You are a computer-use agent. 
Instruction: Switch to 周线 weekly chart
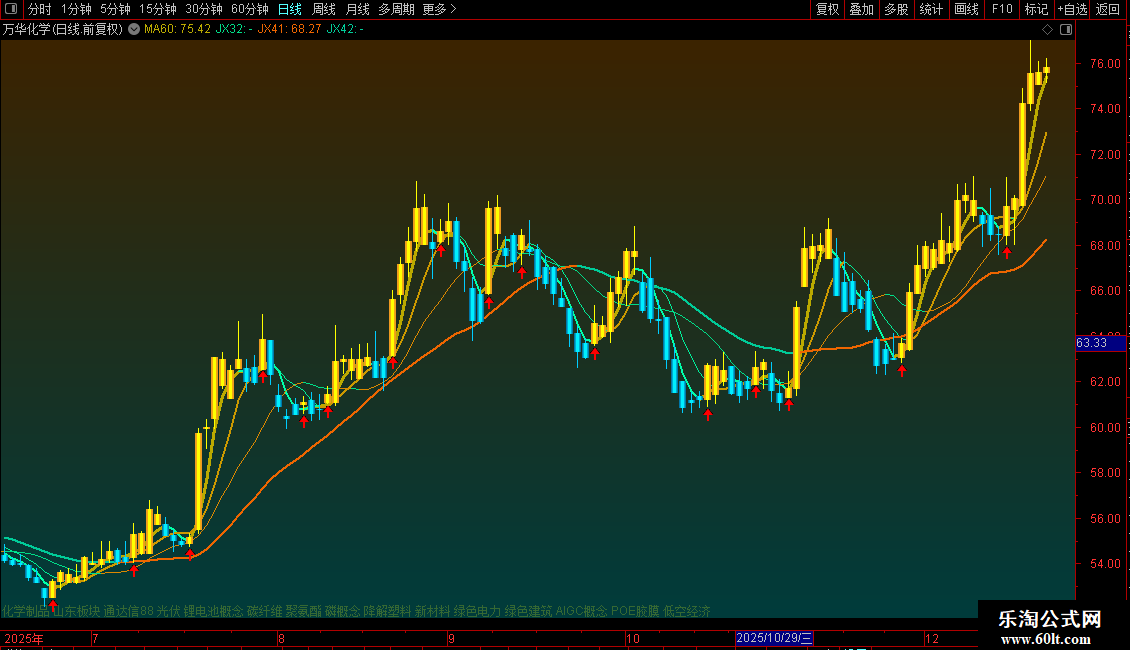pos(324,9)
